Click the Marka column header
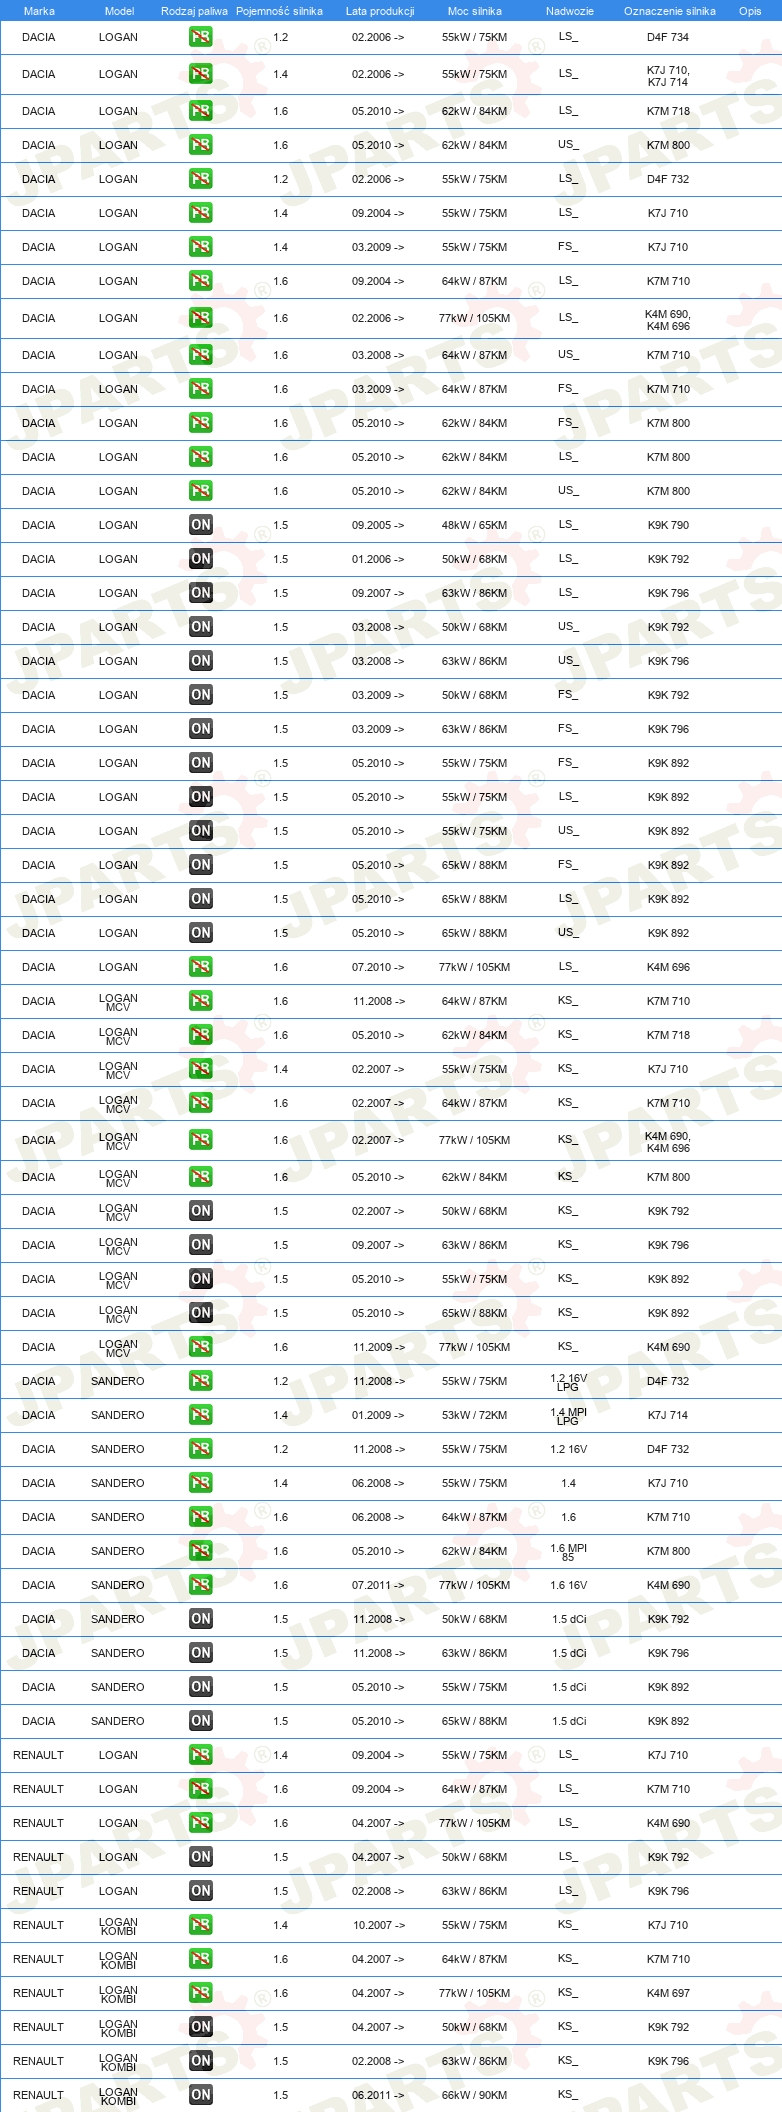The height and width of the screenshot is (2112, 782). pyautogui.click(x=39, y=11)
